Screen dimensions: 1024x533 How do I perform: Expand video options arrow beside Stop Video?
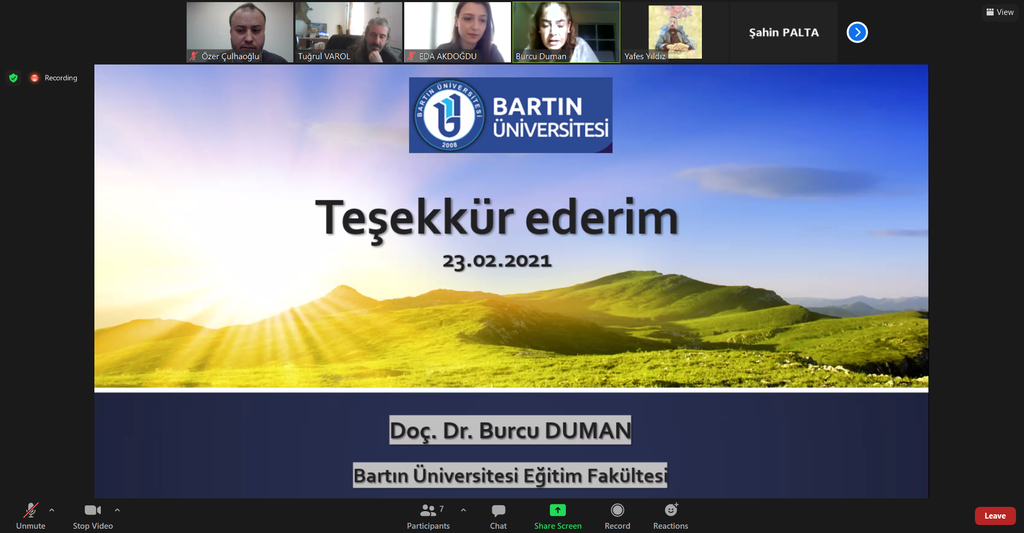point(117,509)
